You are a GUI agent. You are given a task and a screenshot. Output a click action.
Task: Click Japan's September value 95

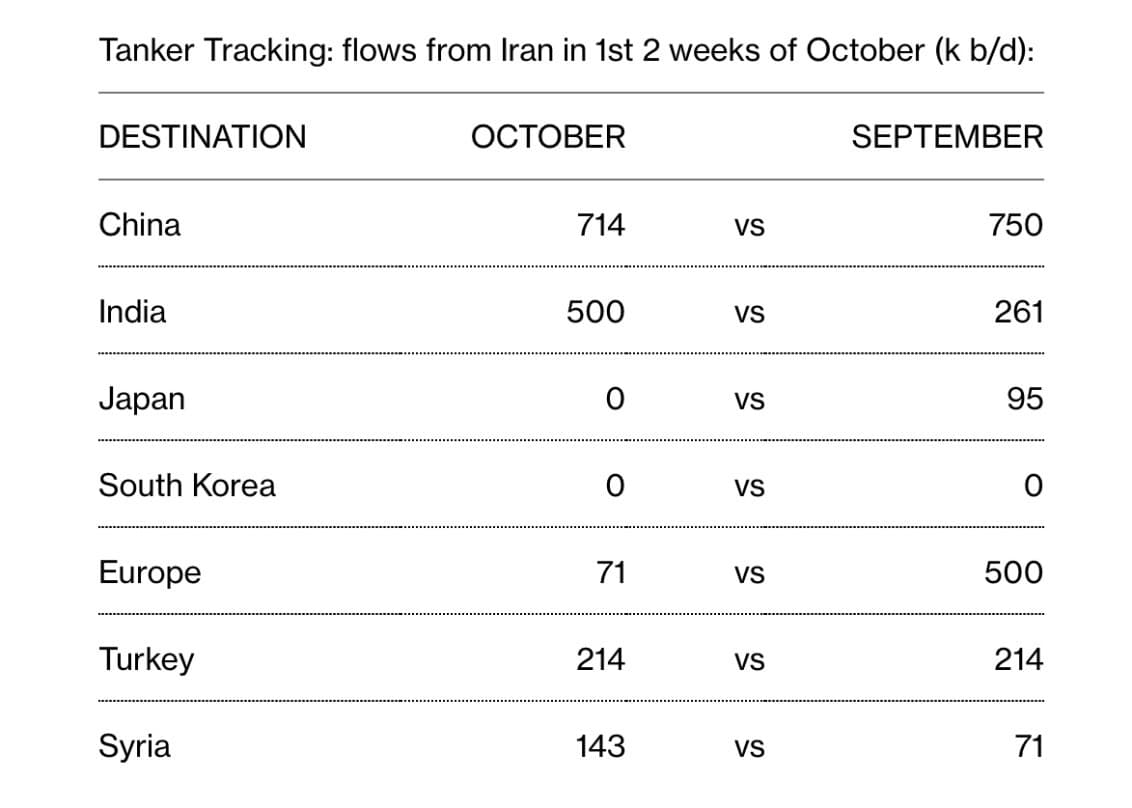pos(1025,399)
